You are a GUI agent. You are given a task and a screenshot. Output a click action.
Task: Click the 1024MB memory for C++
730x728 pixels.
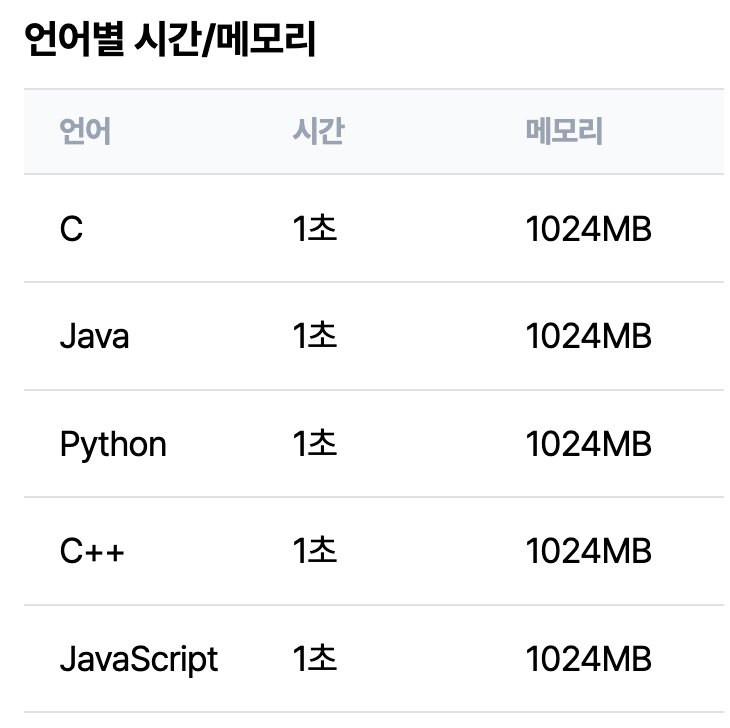(x=588, y=551)
